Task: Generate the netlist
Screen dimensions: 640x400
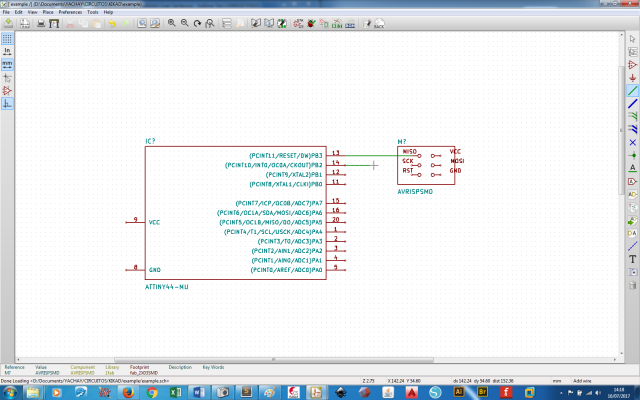Action: pos(337,23)
